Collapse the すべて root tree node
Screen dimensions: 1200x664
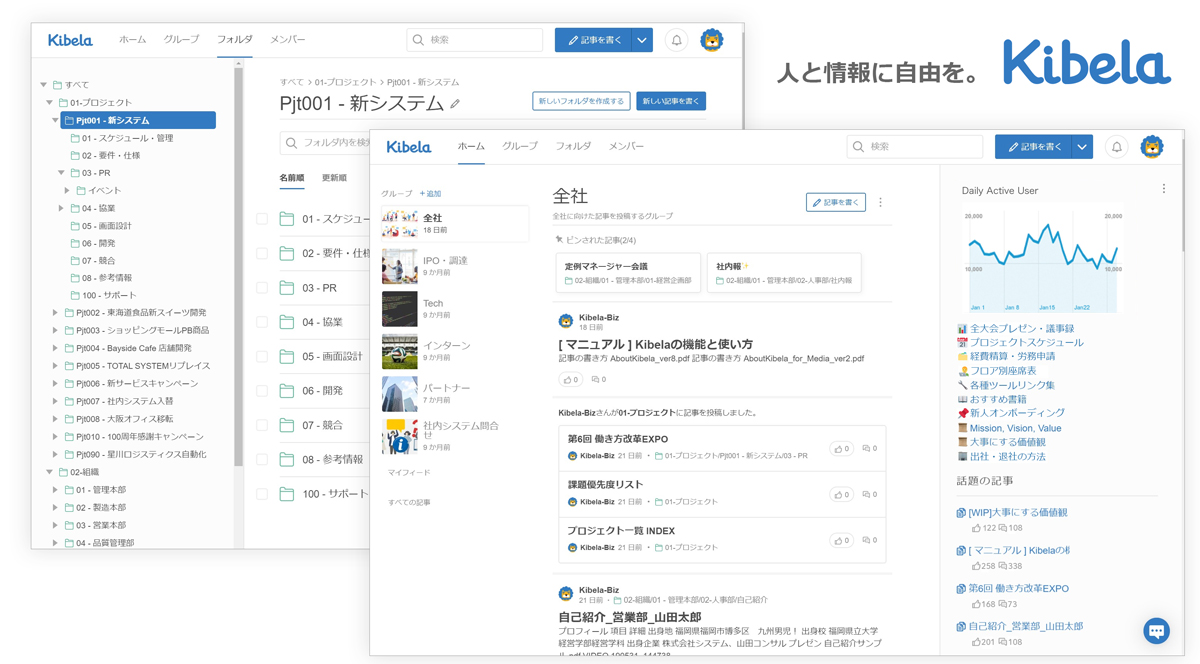(x=44, y=85)
